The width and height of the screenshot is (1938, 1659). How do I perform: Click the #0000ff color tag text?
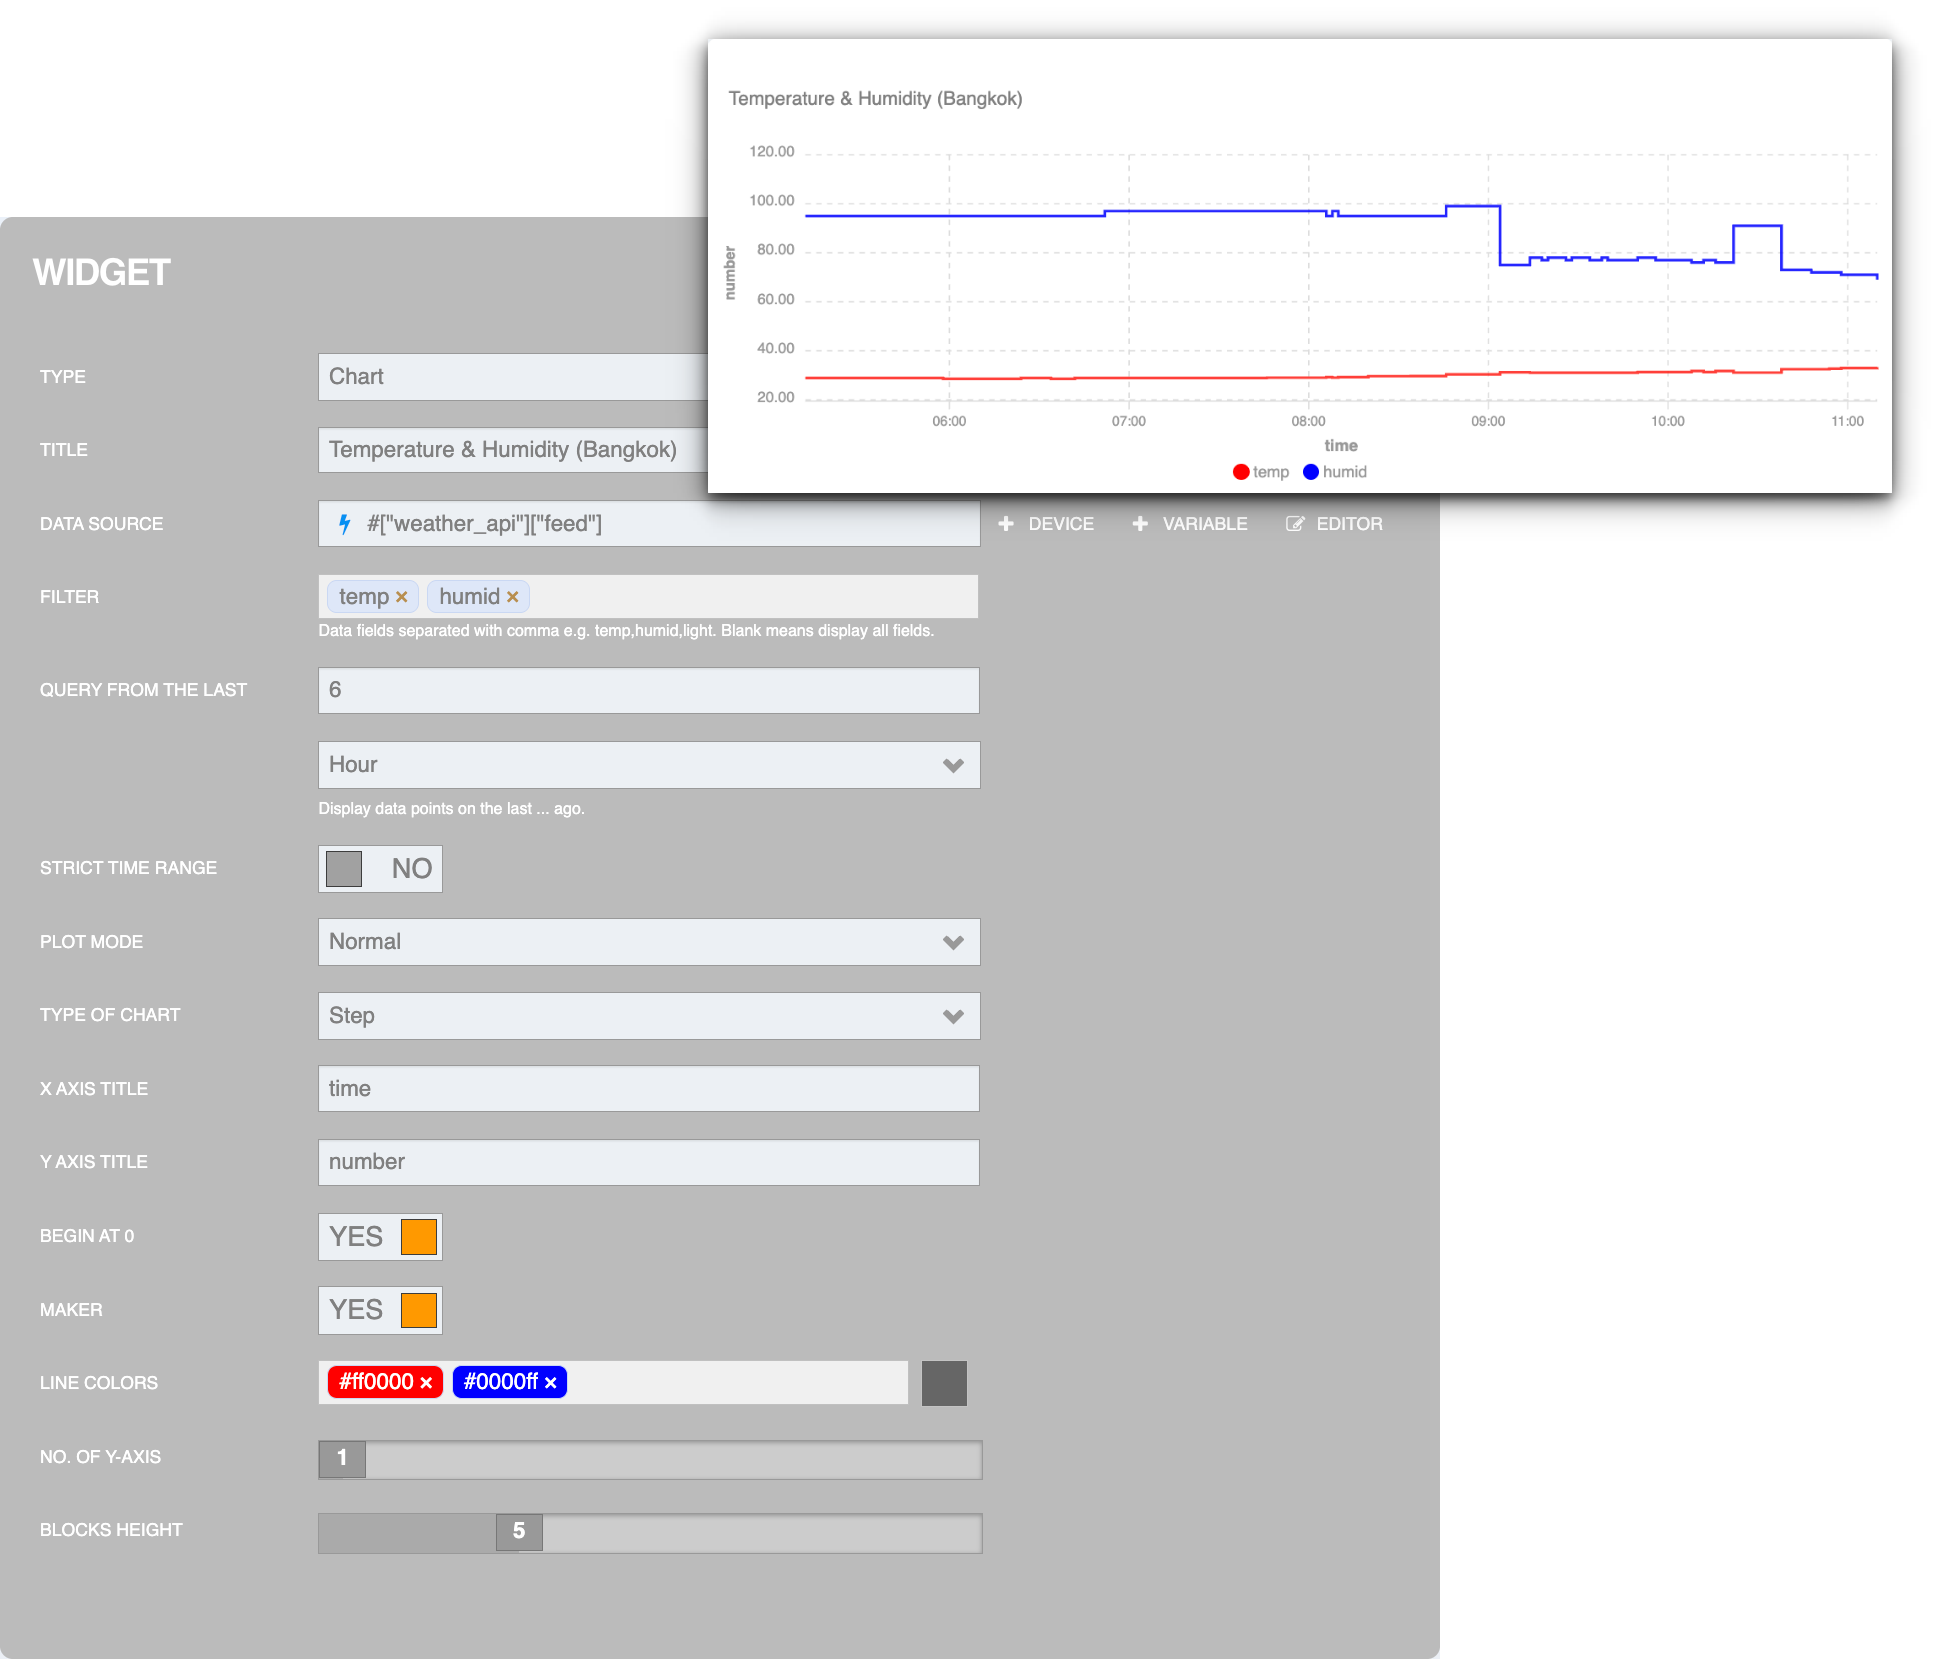pos(501,1382)
